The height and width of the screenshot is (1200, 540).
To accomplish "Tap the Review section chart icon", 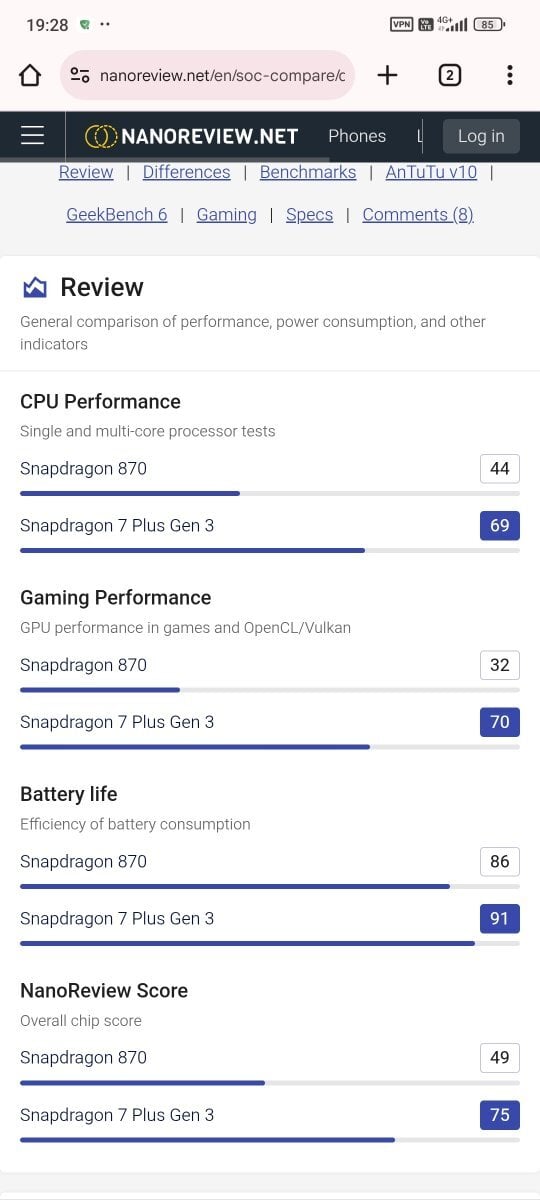I will pos(35,288).
